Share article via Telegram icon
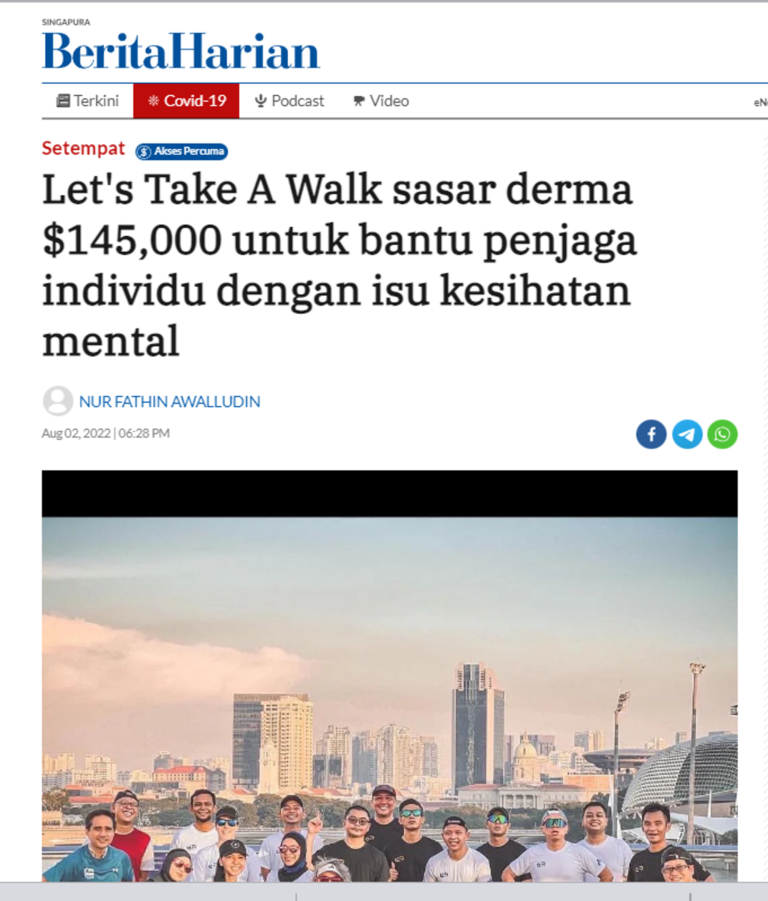768x901 pixels. tap(687, 434)
